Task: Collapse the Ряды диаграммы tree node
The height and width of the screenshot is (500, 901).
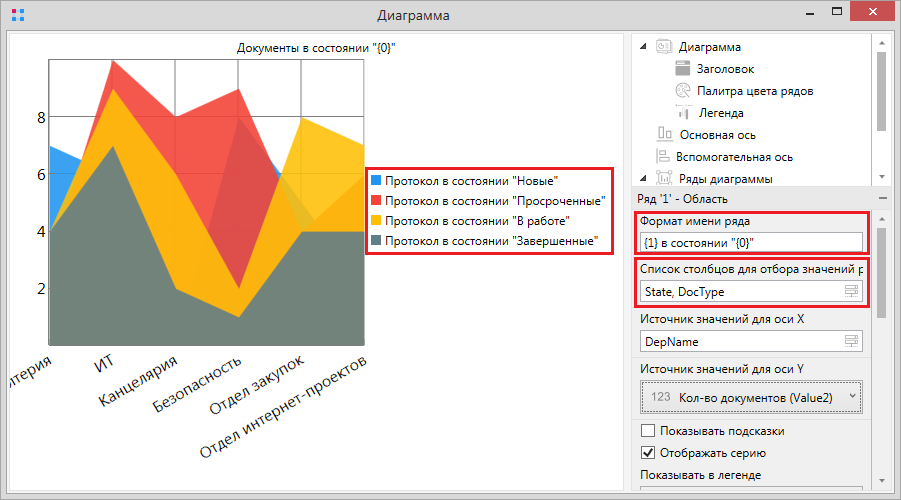Action: (x=642, y=178)
